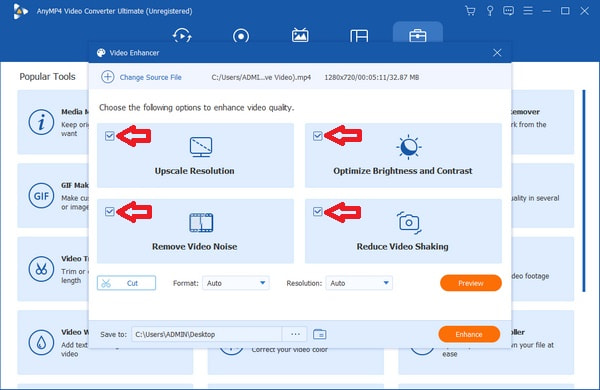Click the Preview button
This screenshot has height=390, width=600.
(471, 283)
